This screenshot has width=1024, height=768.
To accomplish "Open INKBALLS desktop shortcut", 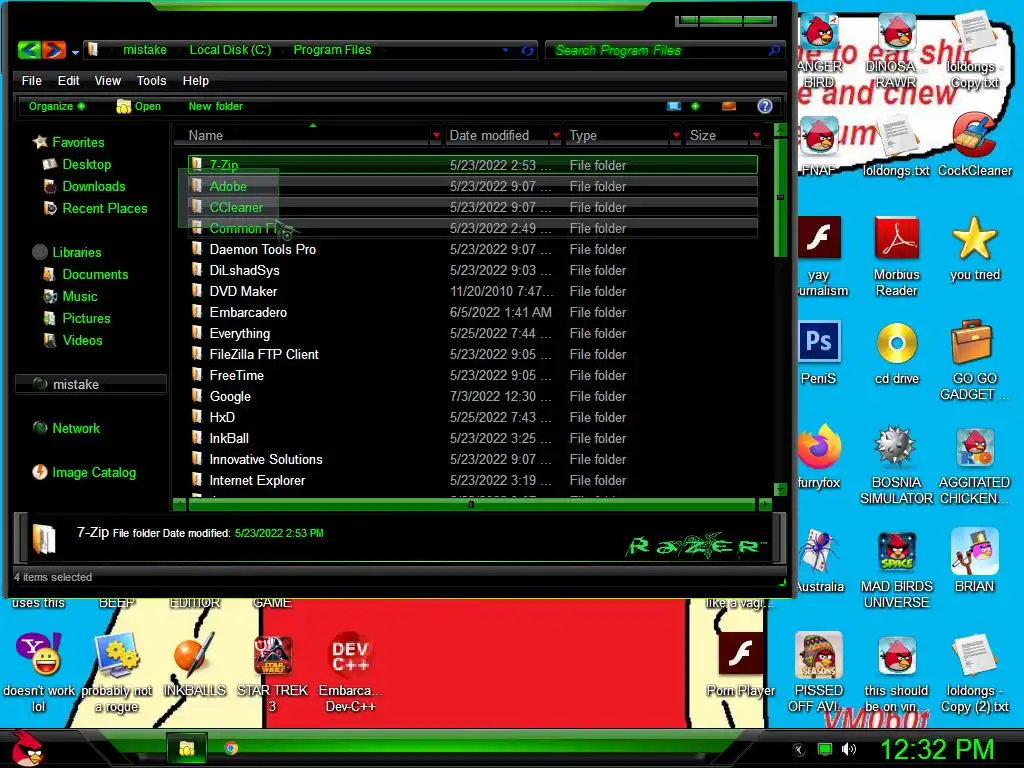I will 195,665.
